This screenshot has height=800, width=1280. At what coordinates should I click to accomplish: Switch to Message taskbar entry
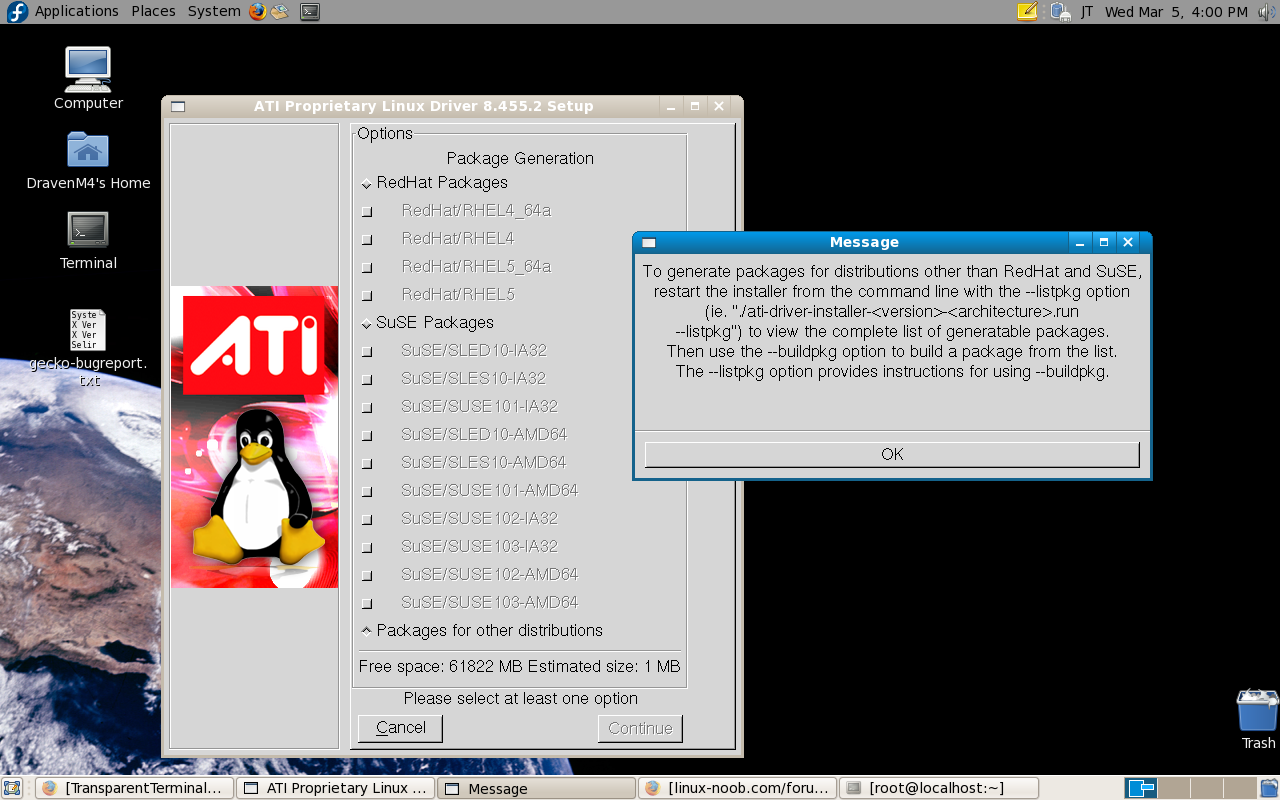537,788
